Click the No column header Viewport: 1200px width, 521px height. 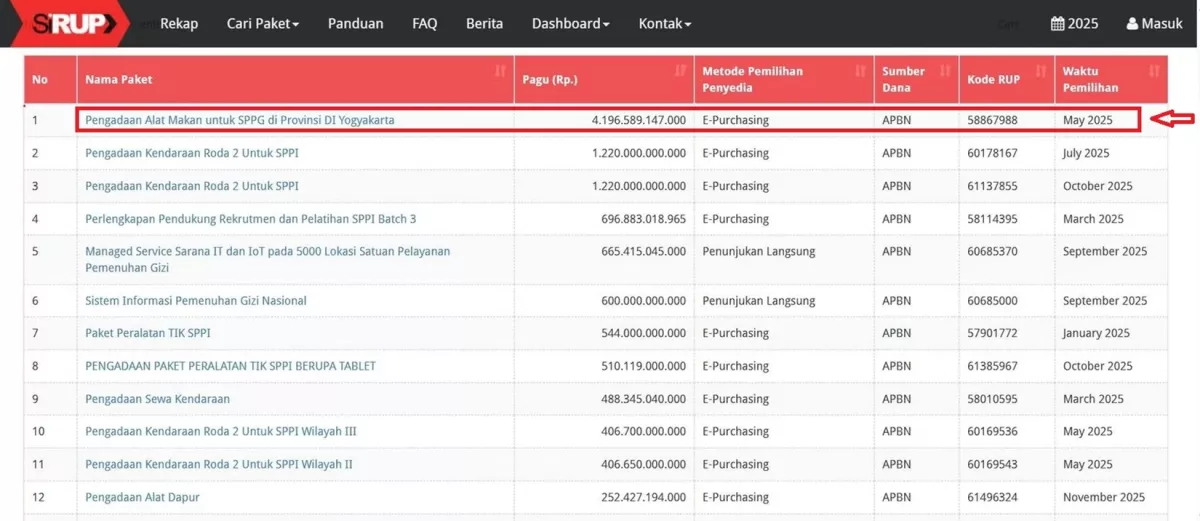click(x=51, y=79)
